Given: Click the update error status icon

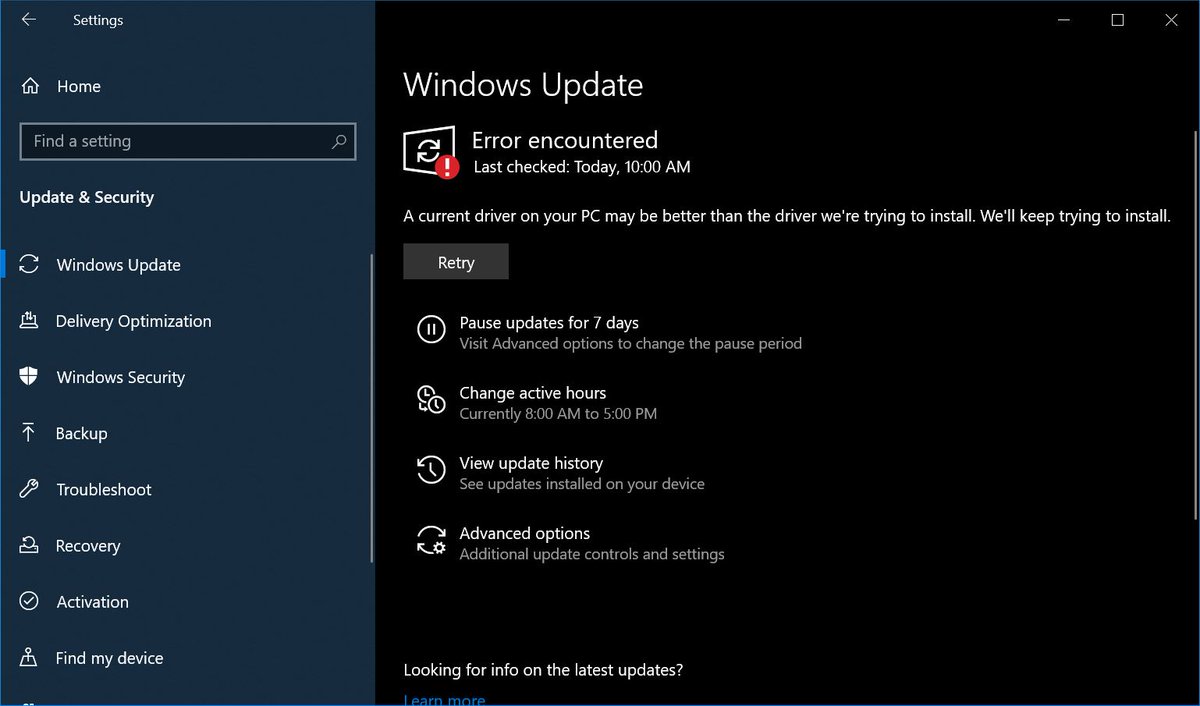Looking at the screenshot, I should pos(431,153).
